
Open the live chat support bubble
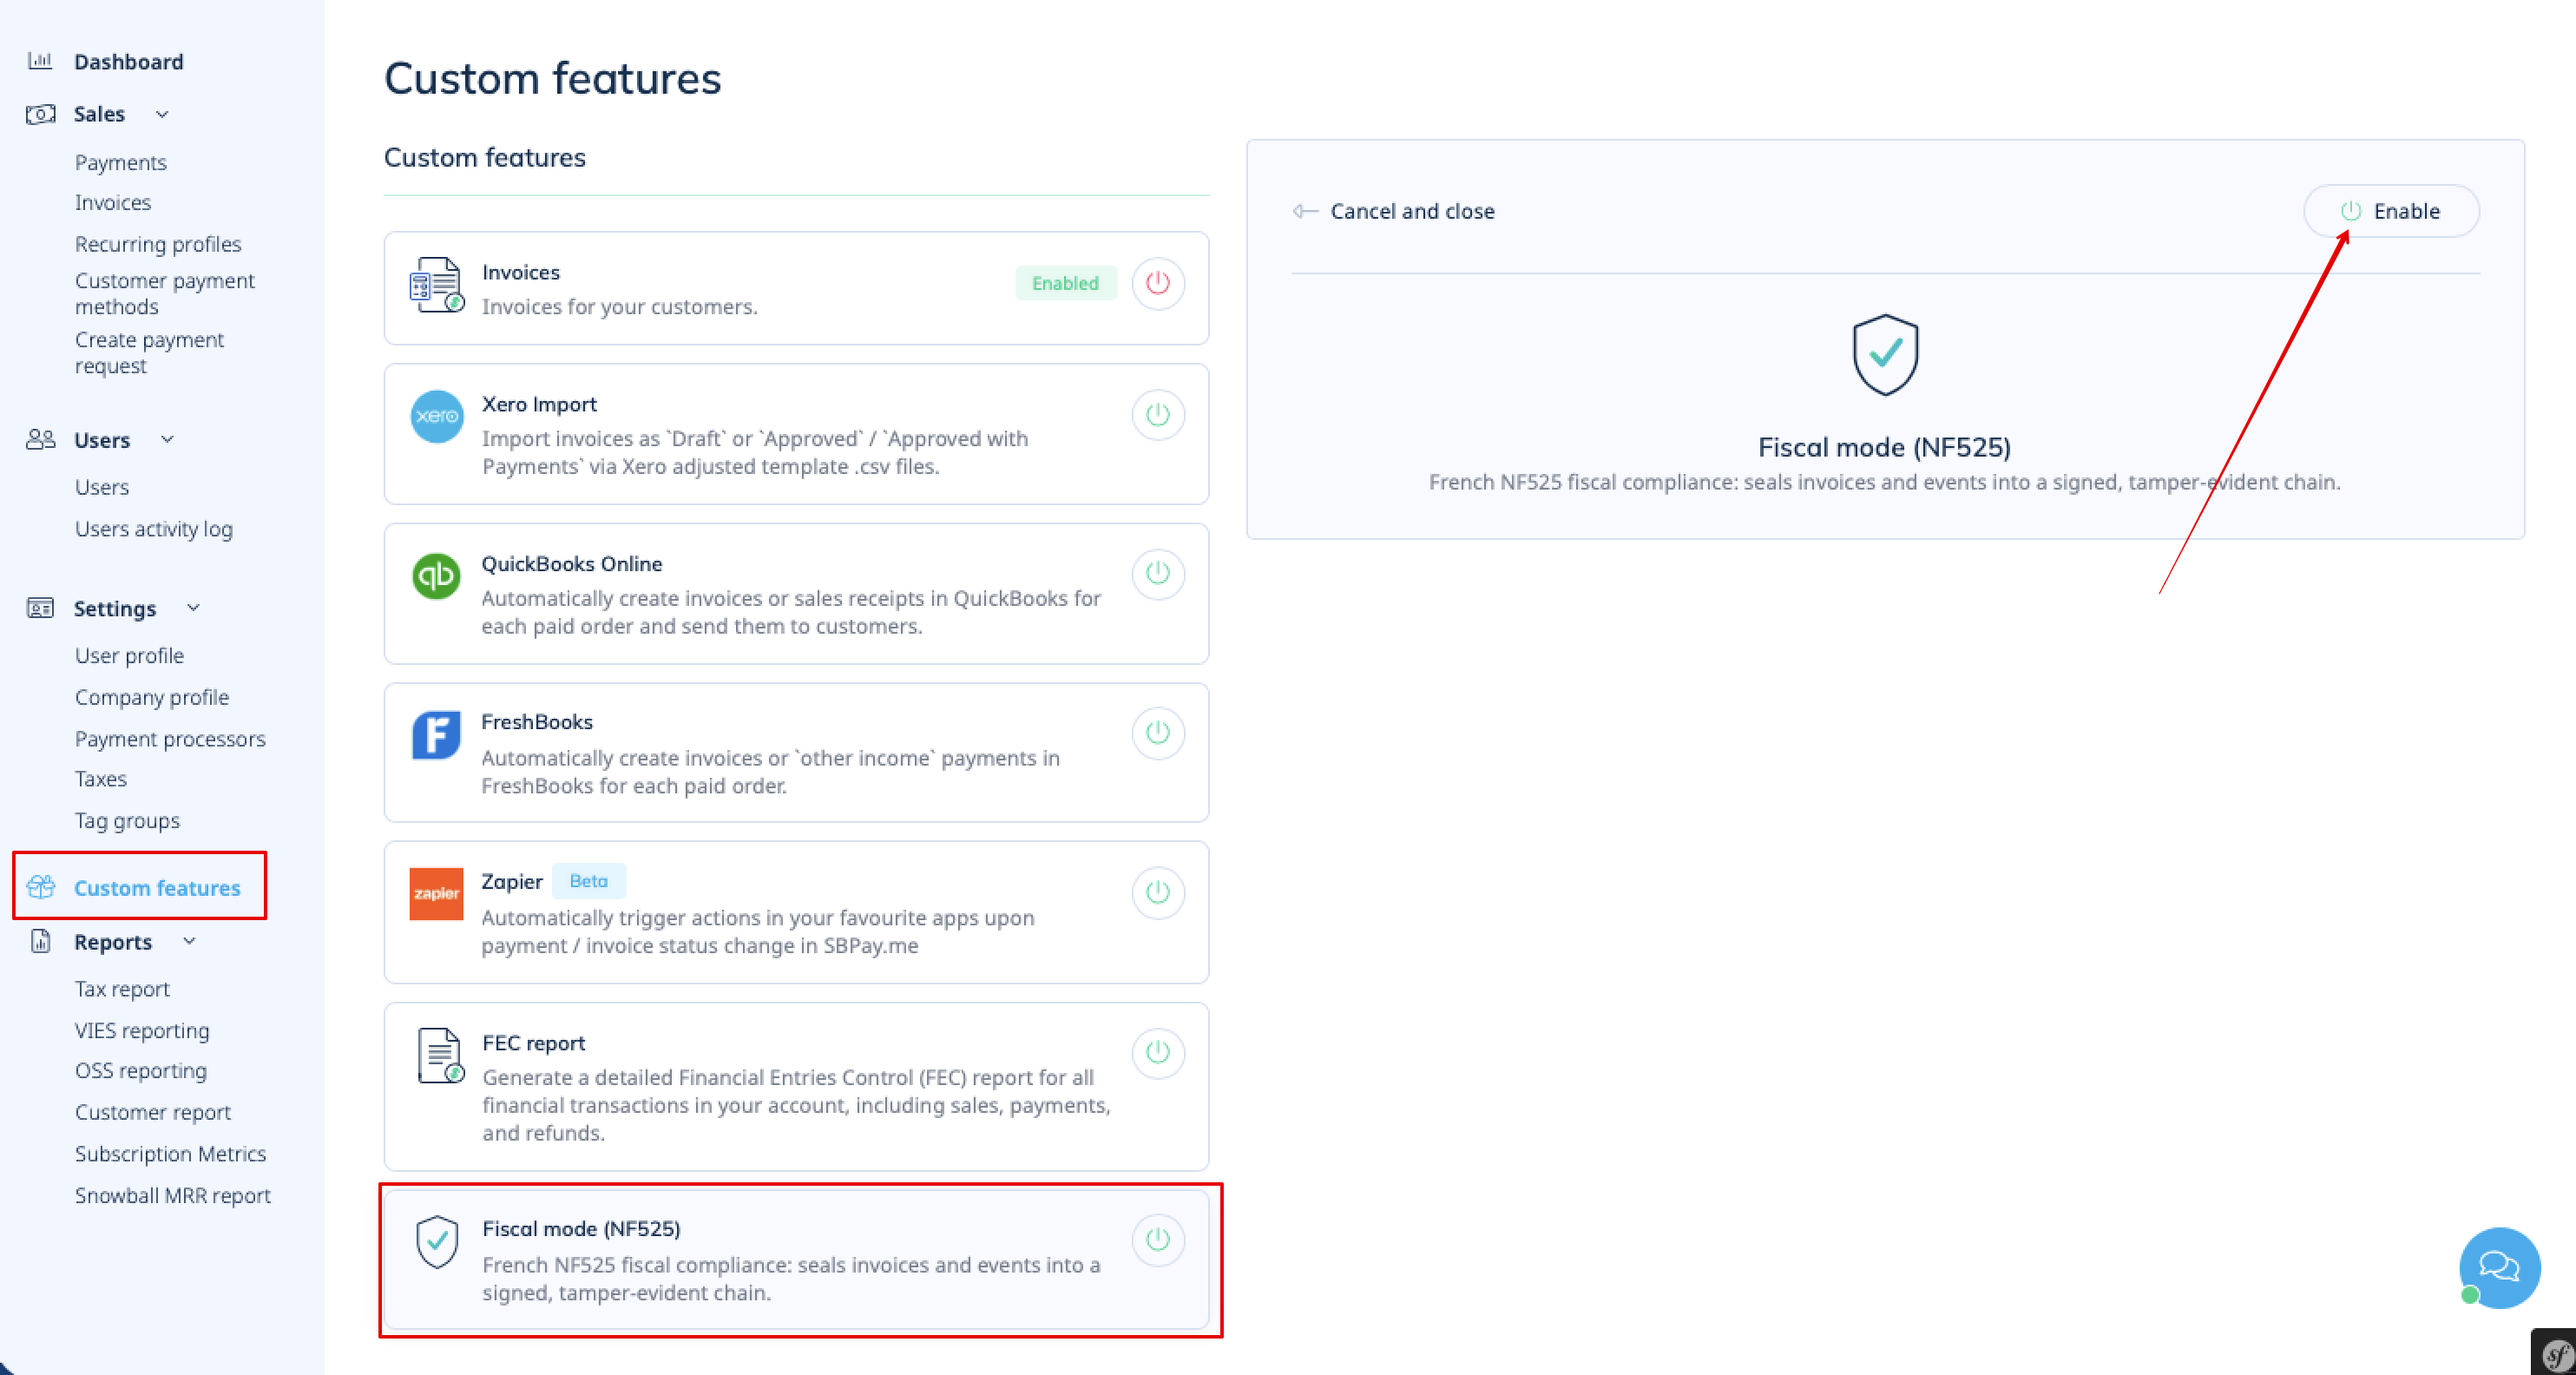(2498, 1267)
